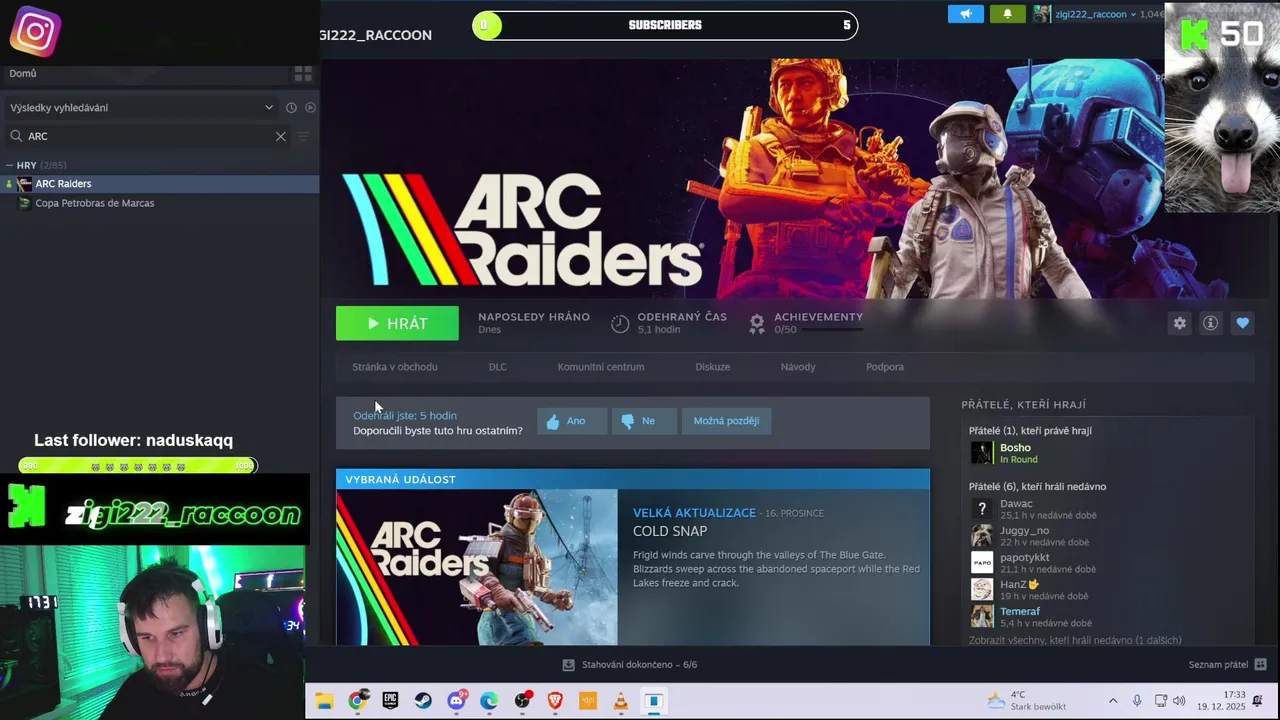Switch library to grid collections view
Image resolution: width=1280 pixels, height=720 pixels.
point(303,74)
